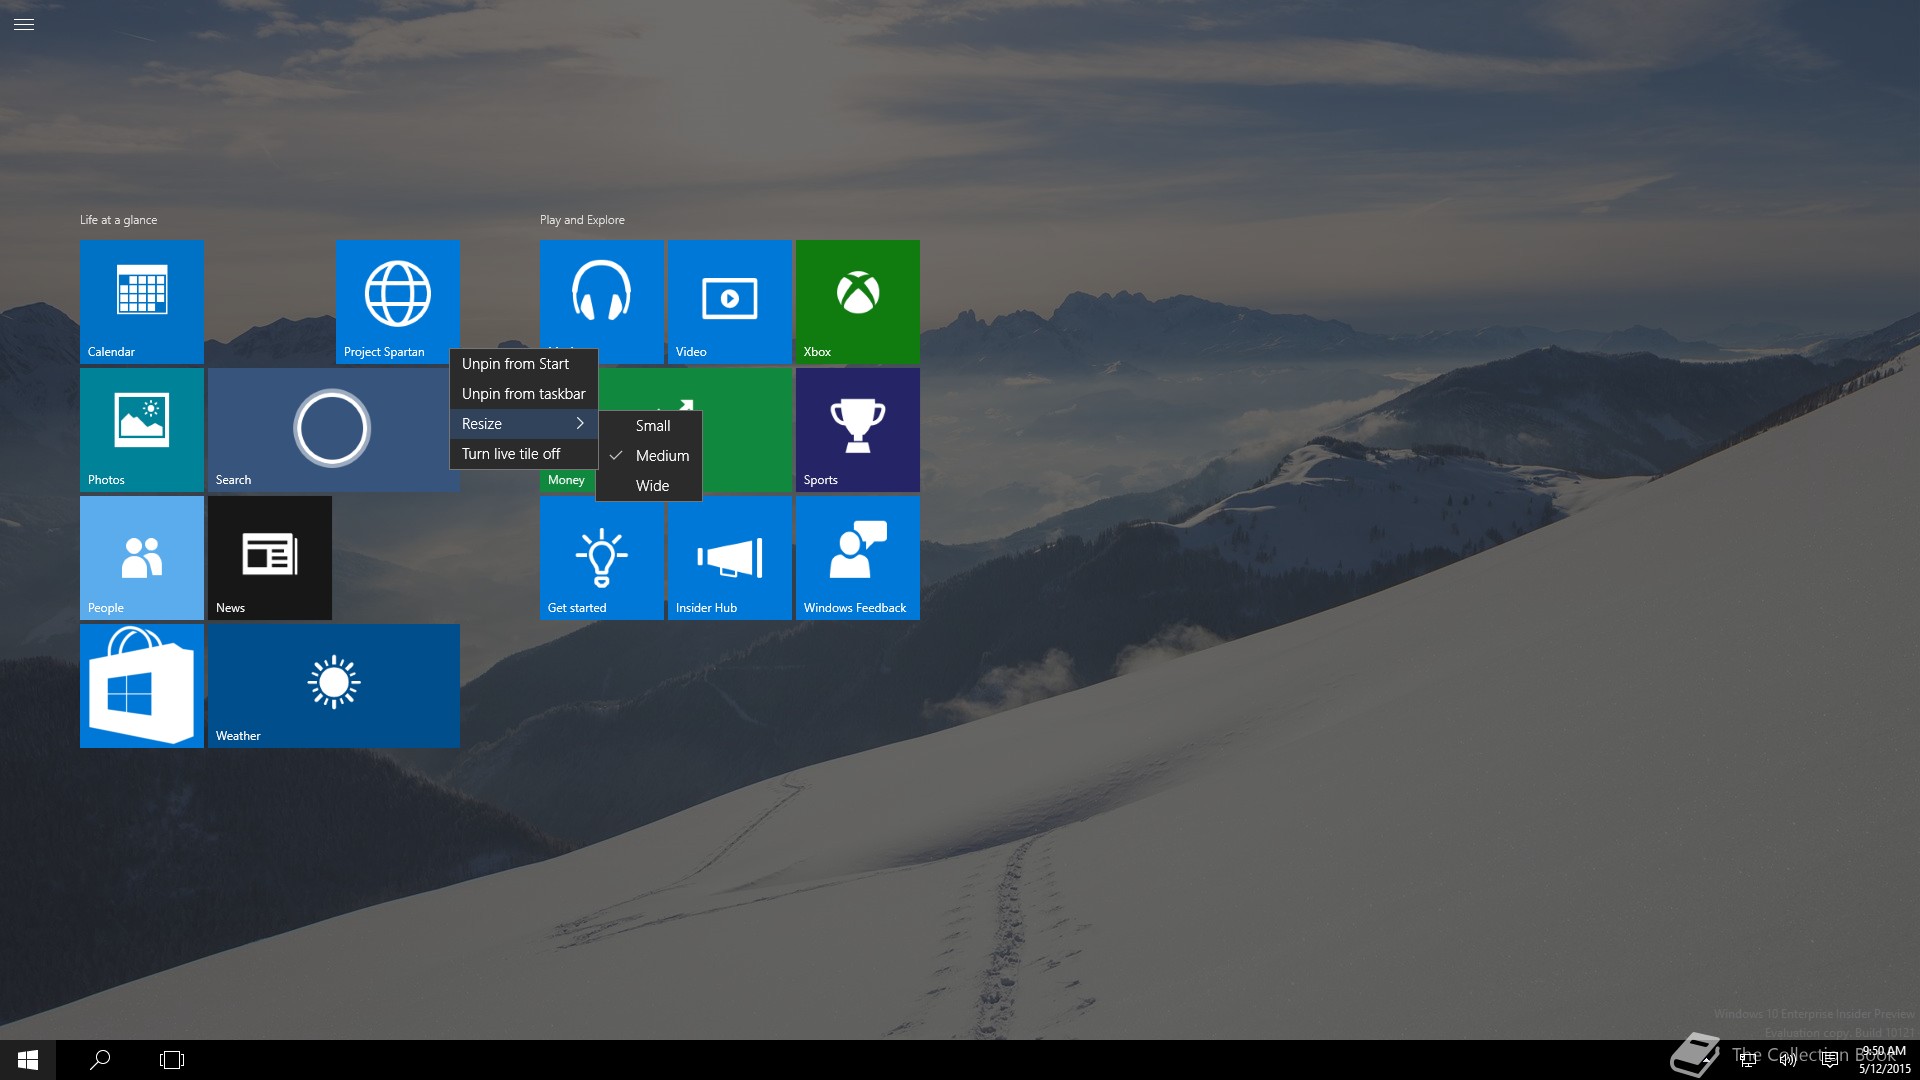Expand the Resize submenu arrow

pos(580,424)
